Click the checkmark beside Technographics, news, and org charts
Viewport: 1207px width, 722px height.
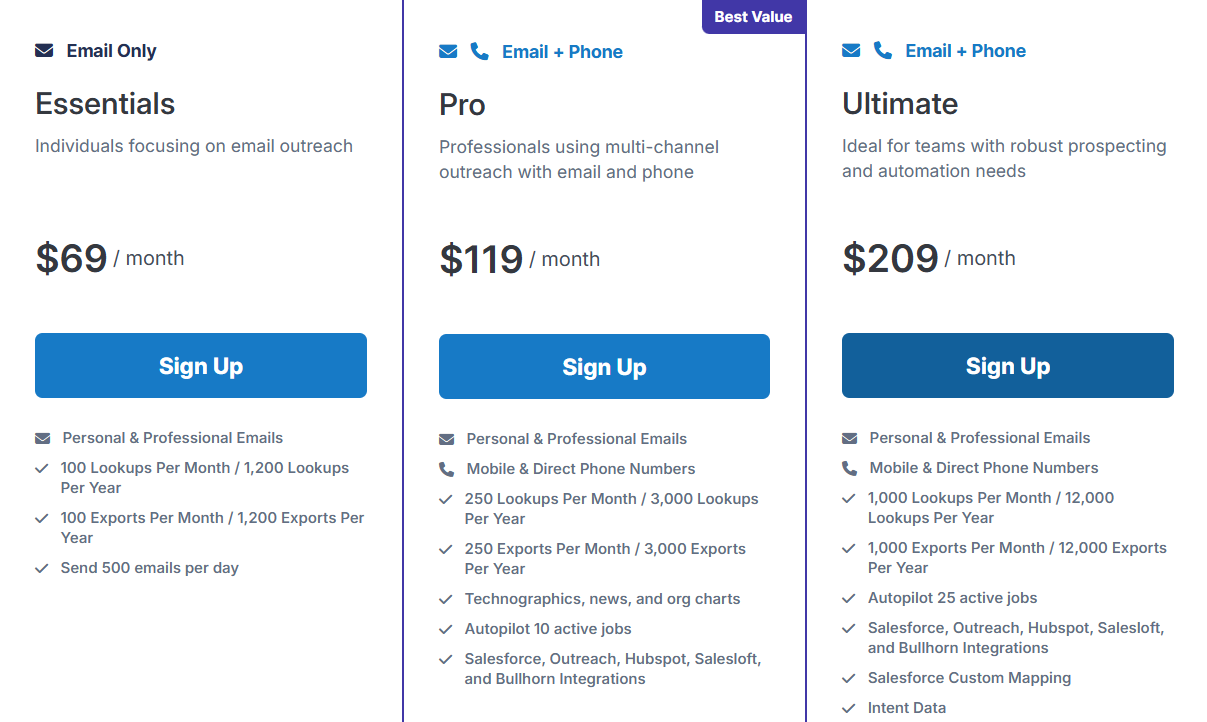click(x=445, y=599)
